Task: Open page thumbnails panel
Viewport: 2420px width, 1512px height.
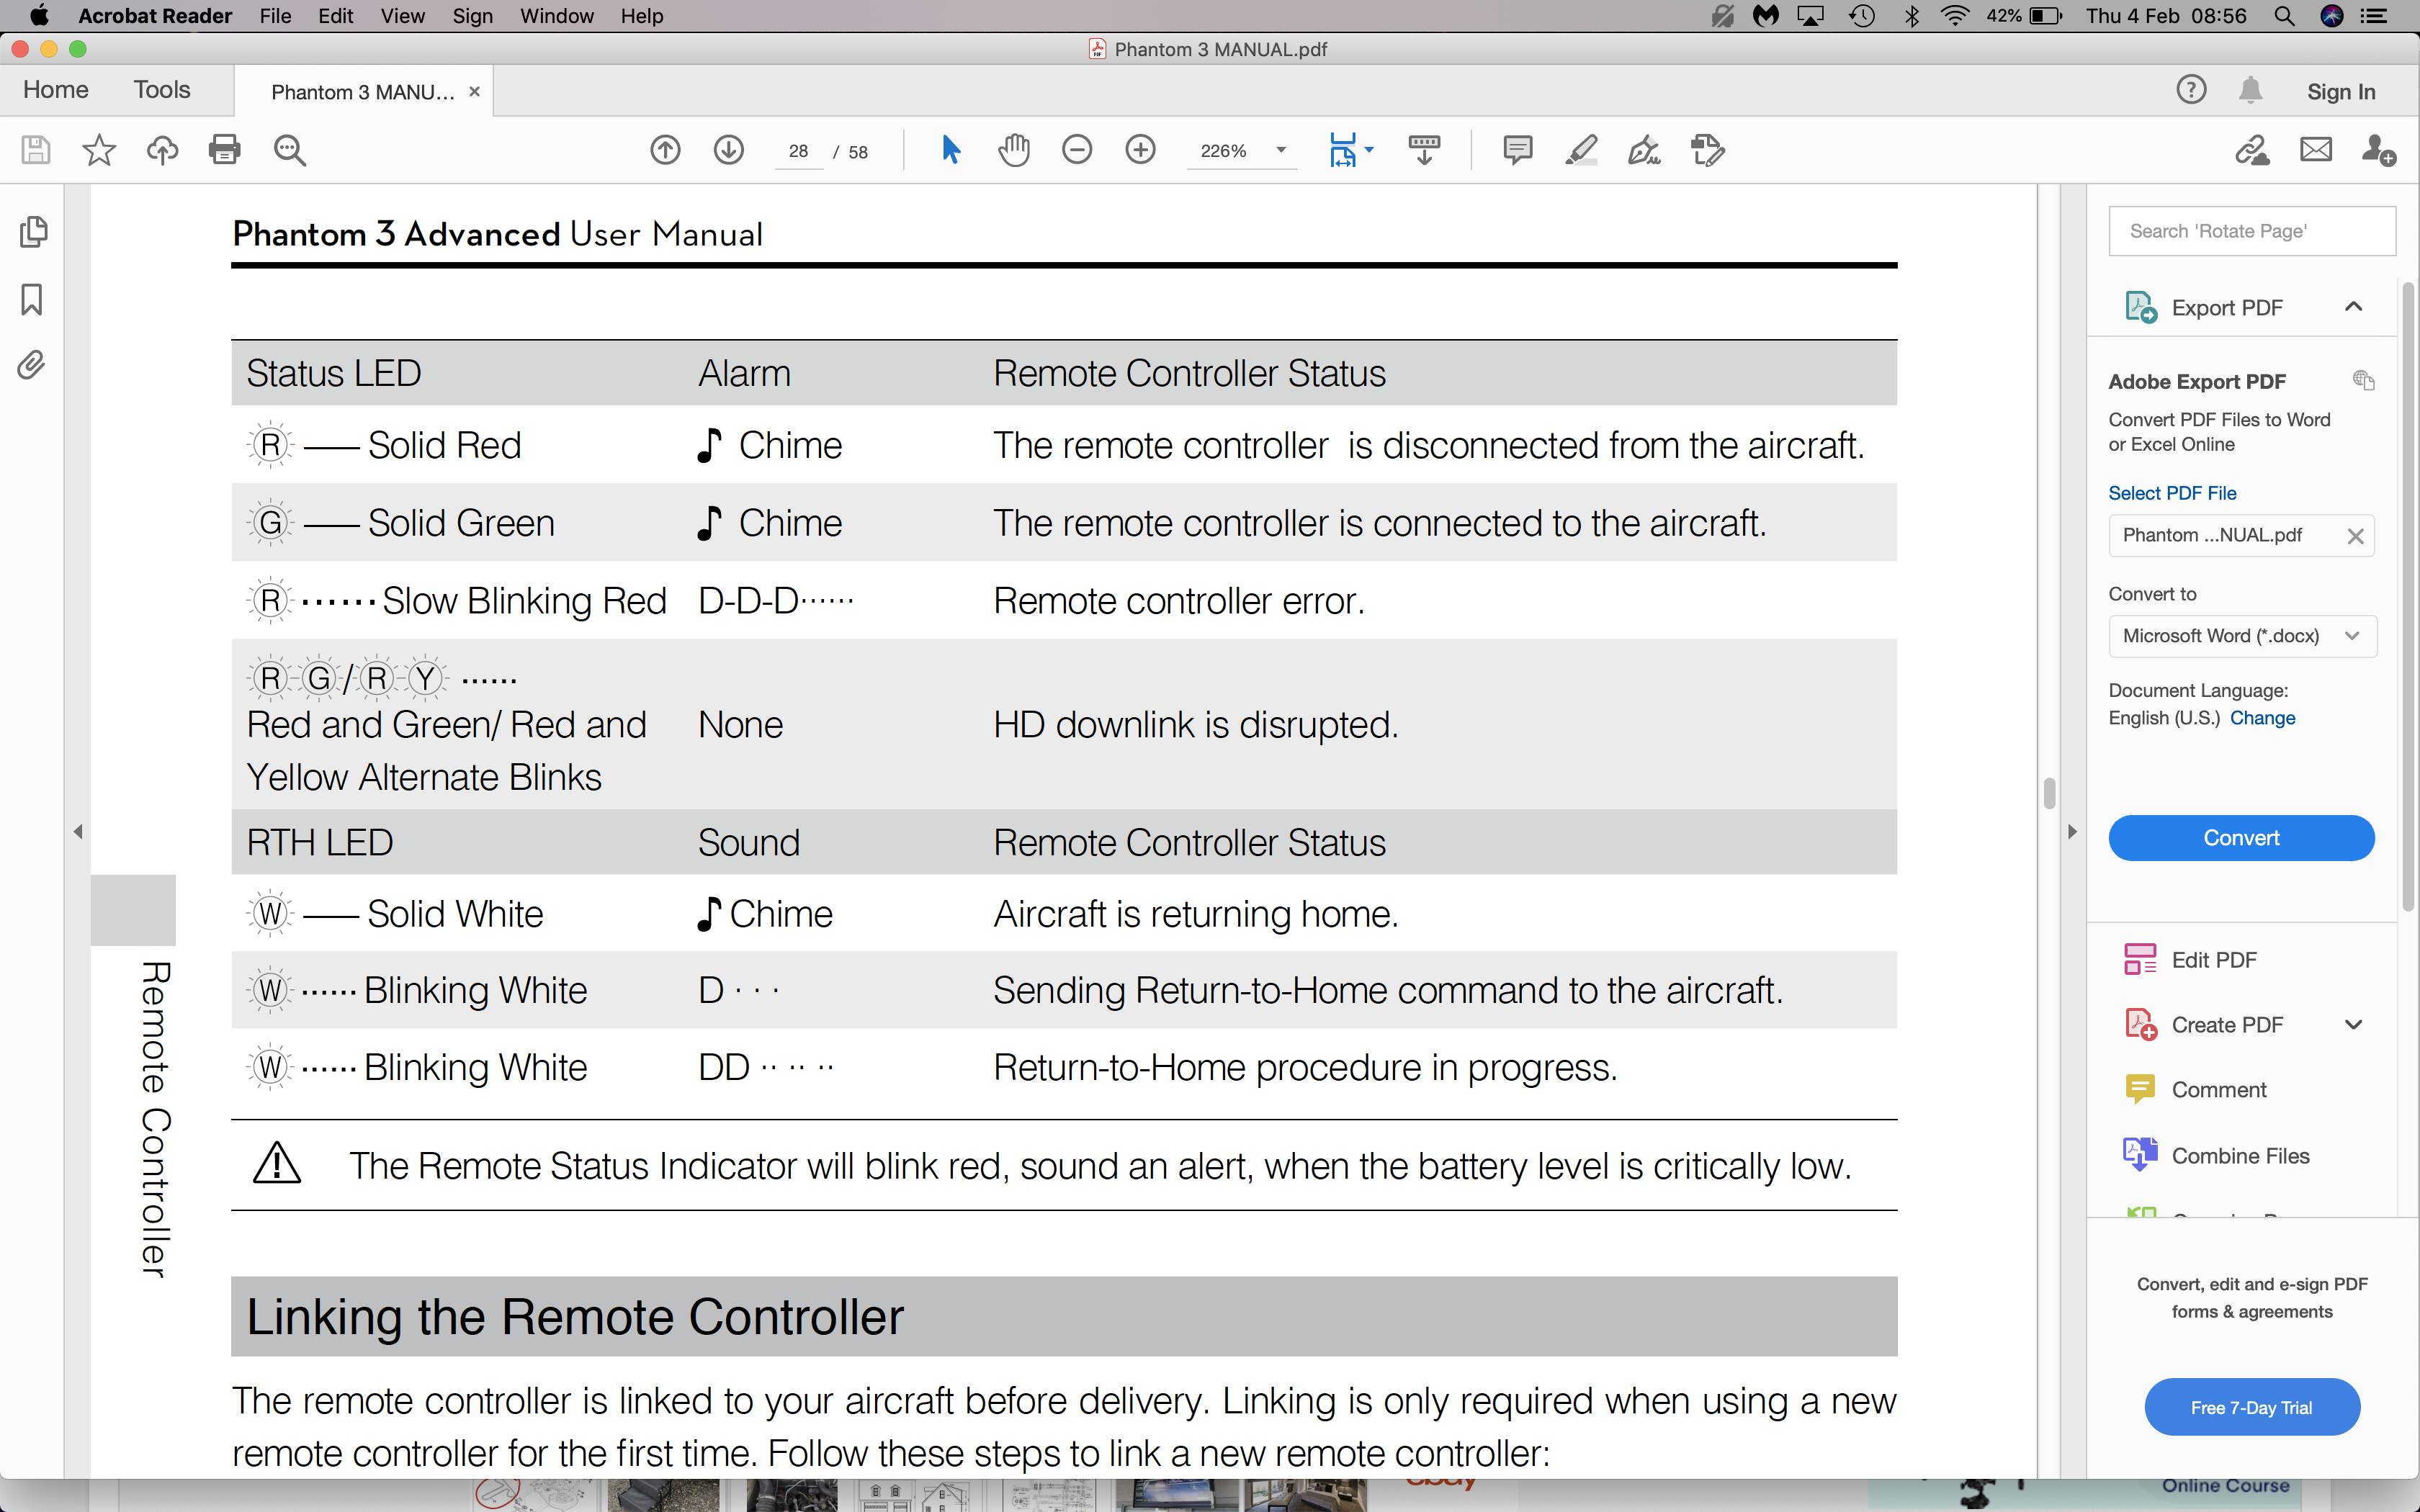Action: tap(33, 232)
